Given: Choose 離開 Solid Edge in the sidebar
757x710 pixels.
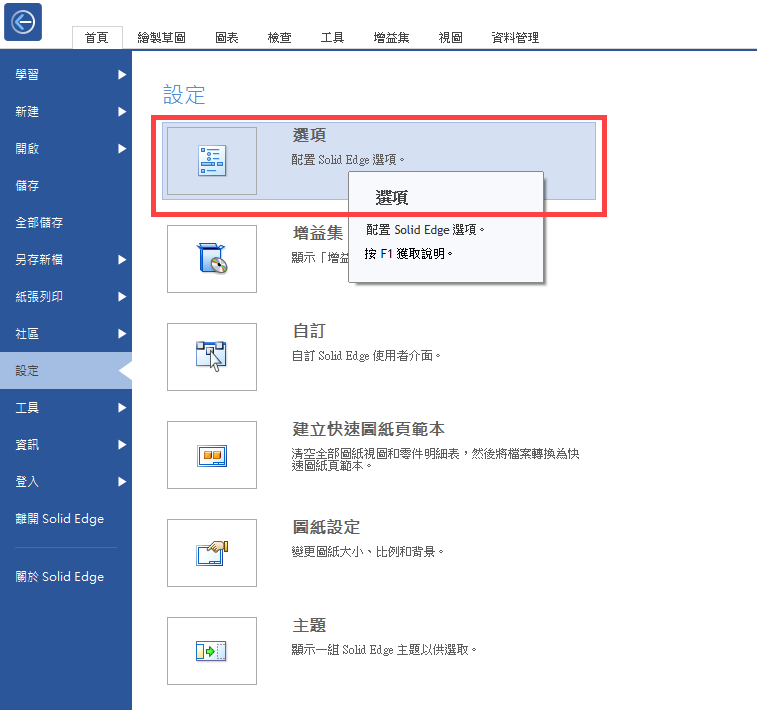Looking at the screenshot, I should tap(66, 519).
